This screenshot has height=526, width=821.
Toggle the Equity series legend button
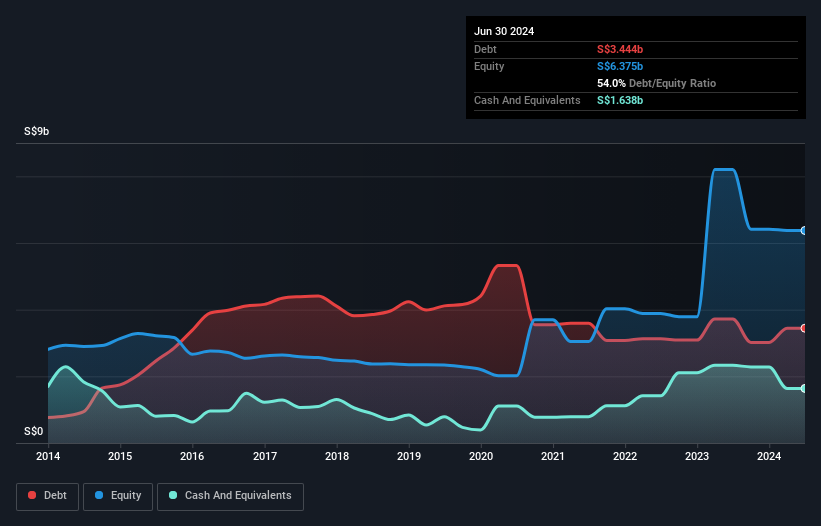pyautogui.click(x=118, y=496)
